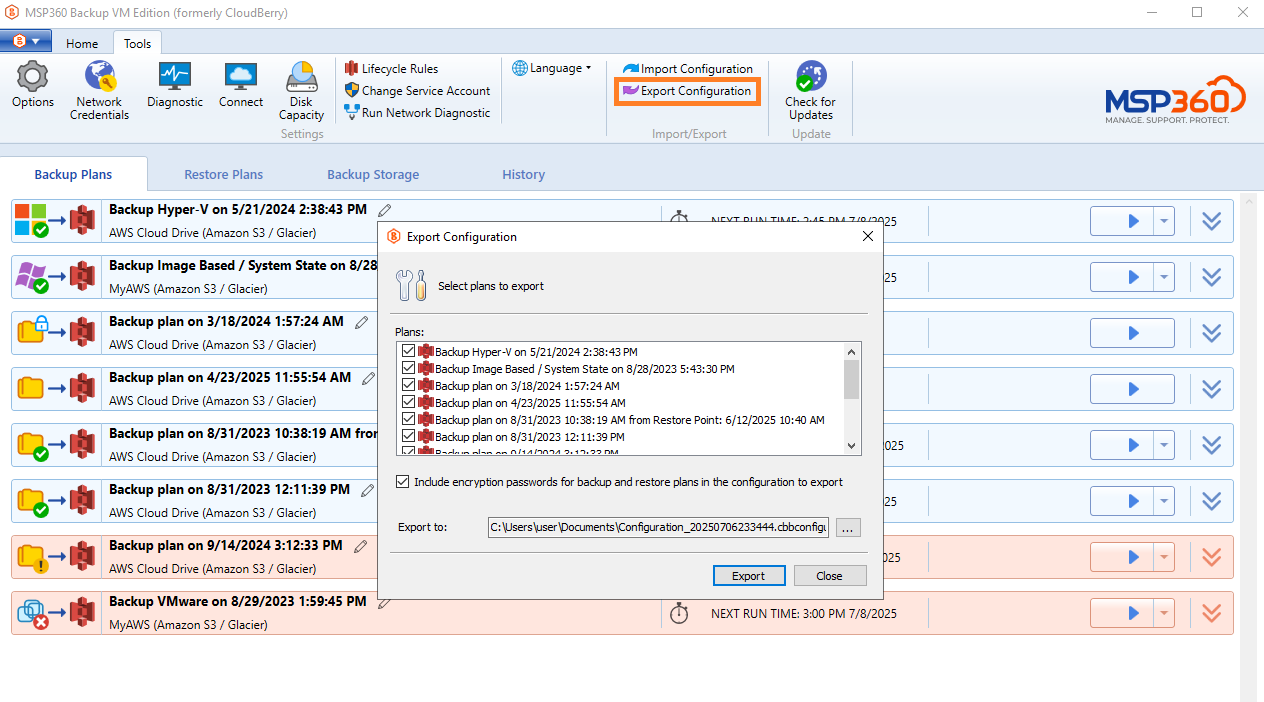Viewport: 1264px width, 702px height.
Task: Browse for export file location
Action: (848, 527)
